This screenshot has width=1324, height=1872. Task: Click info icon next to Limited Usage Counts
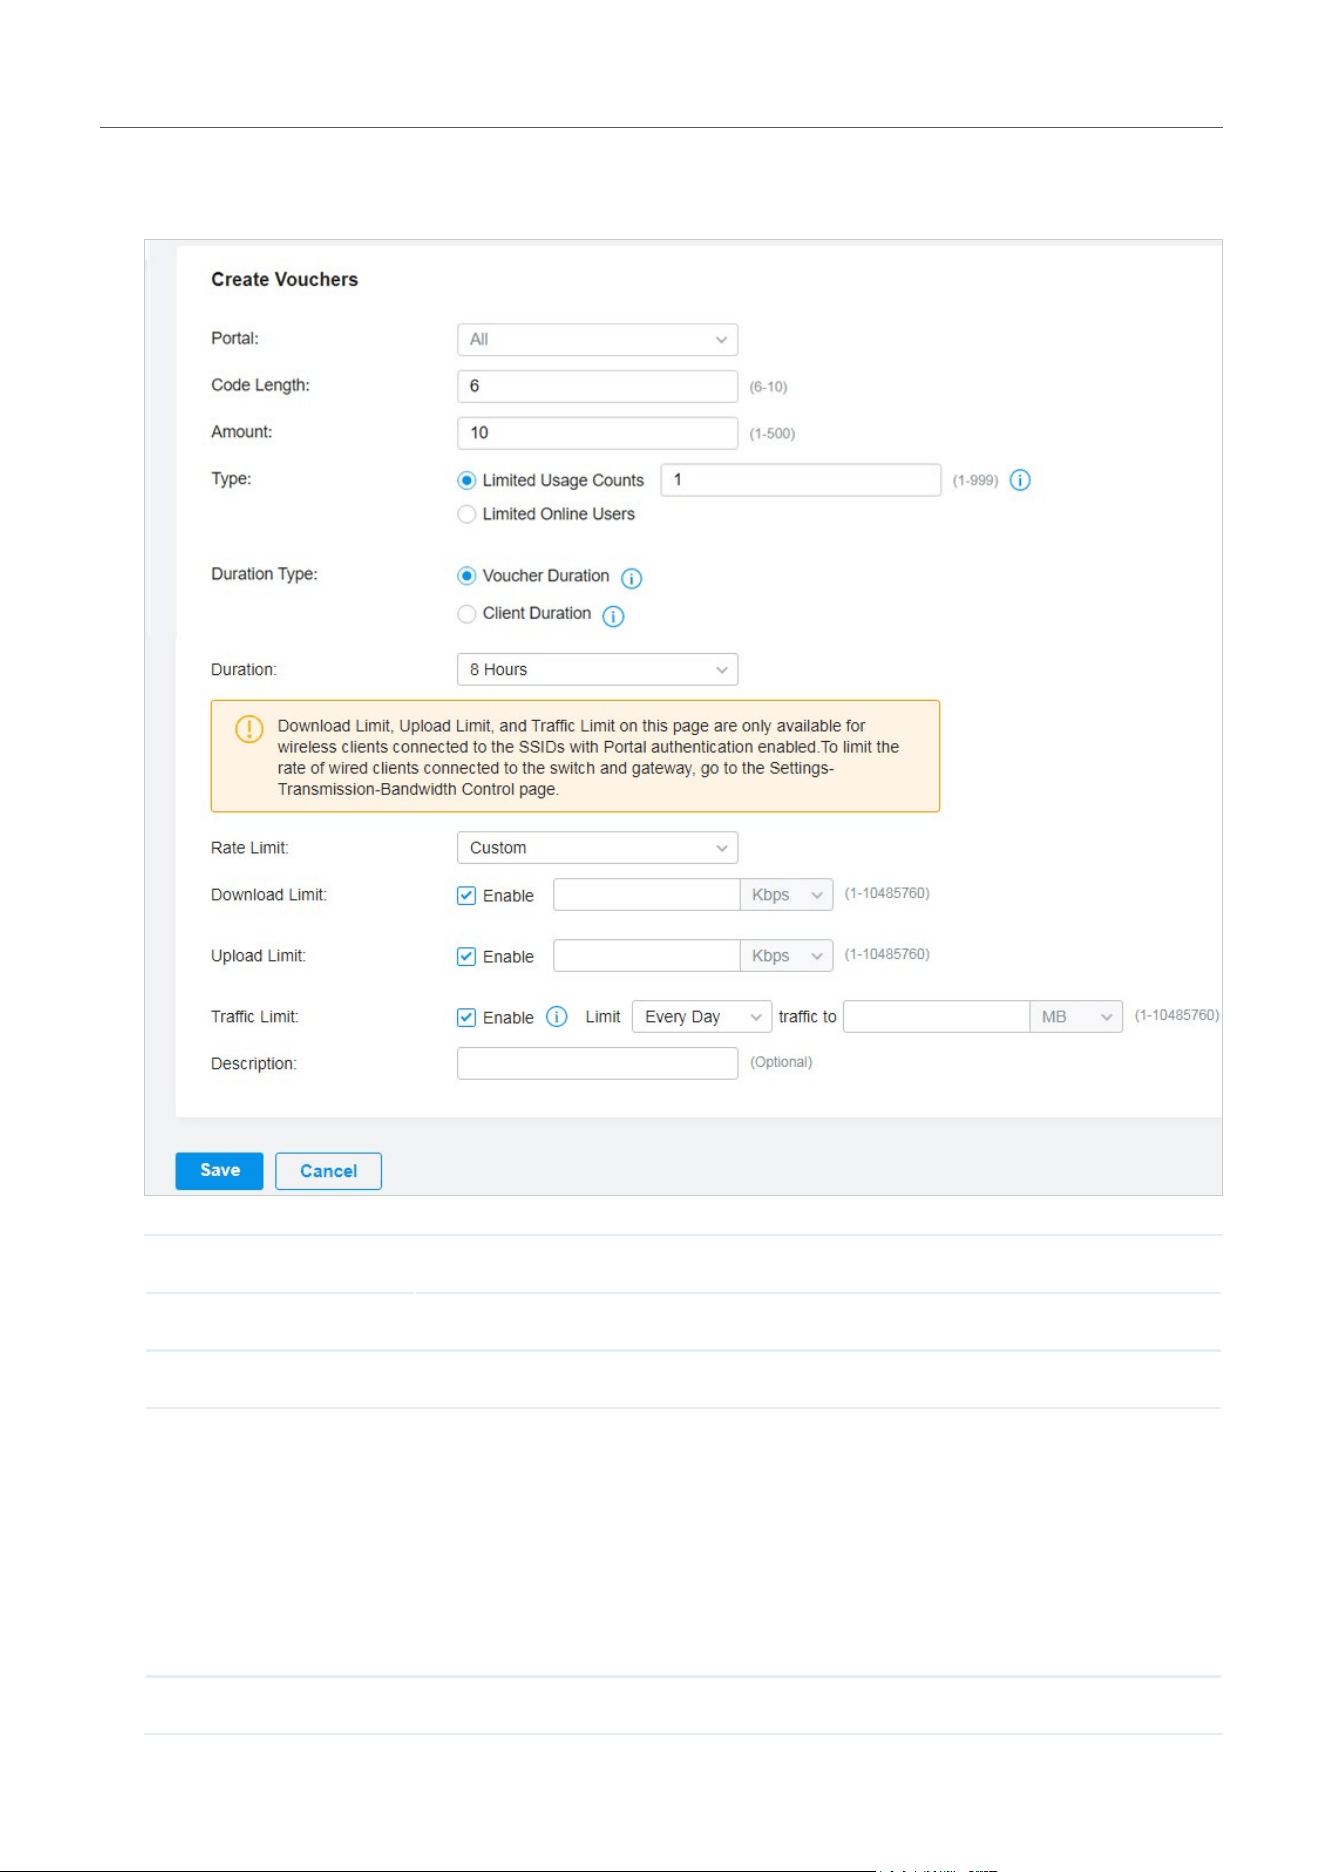[x=1020, y=480]
